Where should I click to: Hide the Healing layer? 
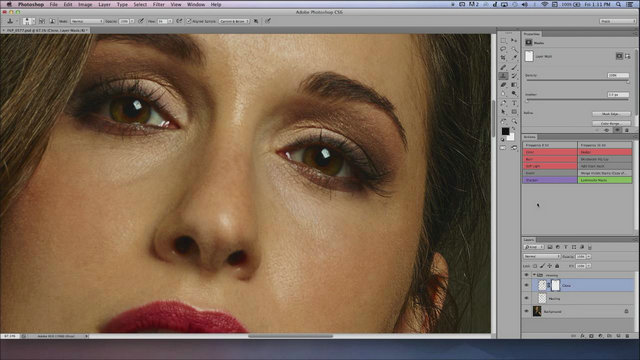pyautogui.click(x=527, y=298)
